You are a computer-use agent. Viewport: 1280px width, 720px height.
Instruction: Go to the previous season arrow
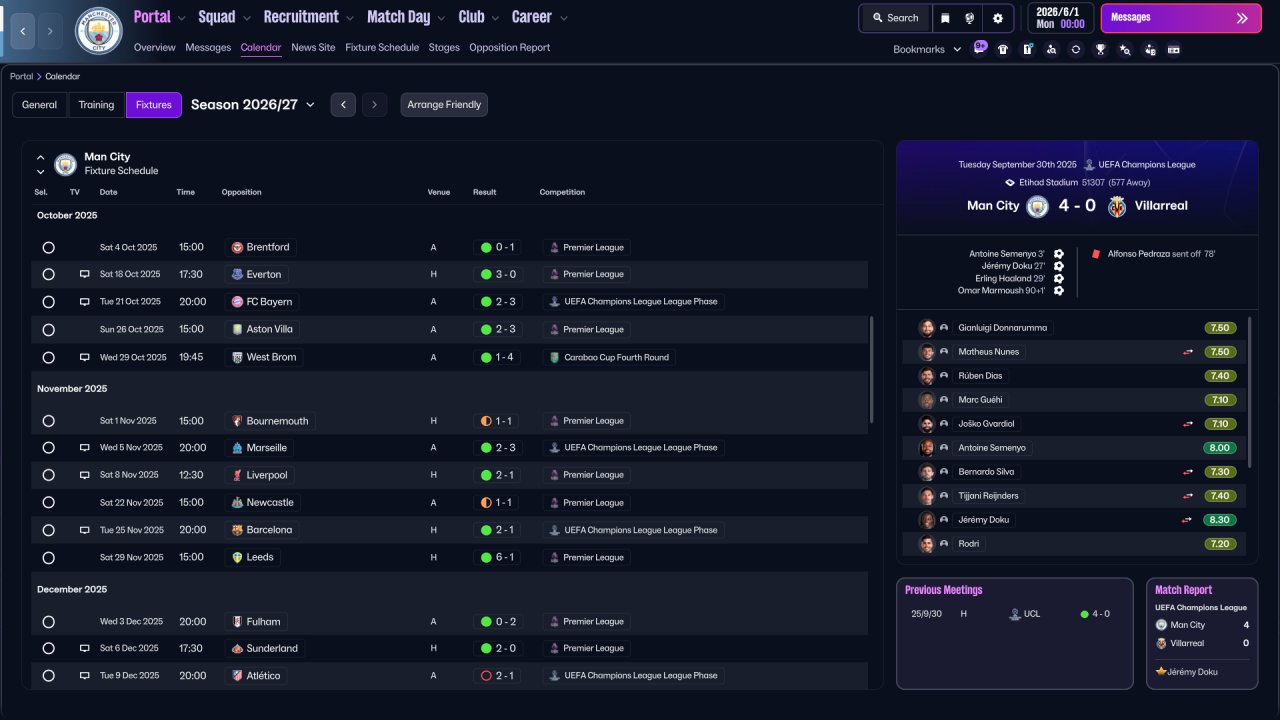point(343,105)
